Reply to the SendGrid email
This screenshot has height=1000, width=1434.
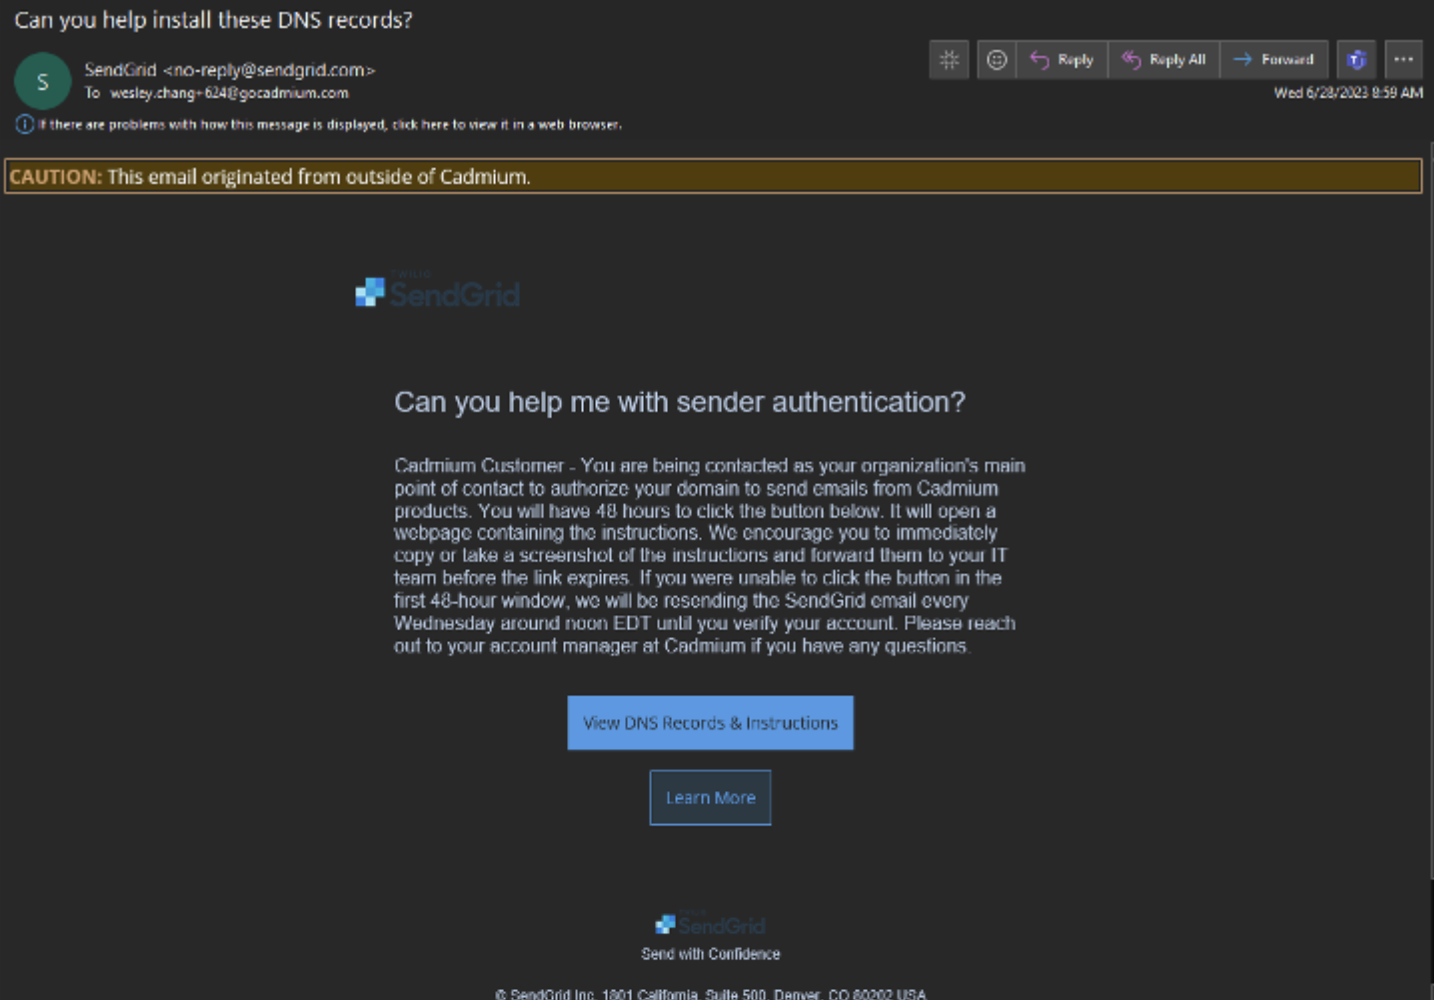pos(1062,60)
